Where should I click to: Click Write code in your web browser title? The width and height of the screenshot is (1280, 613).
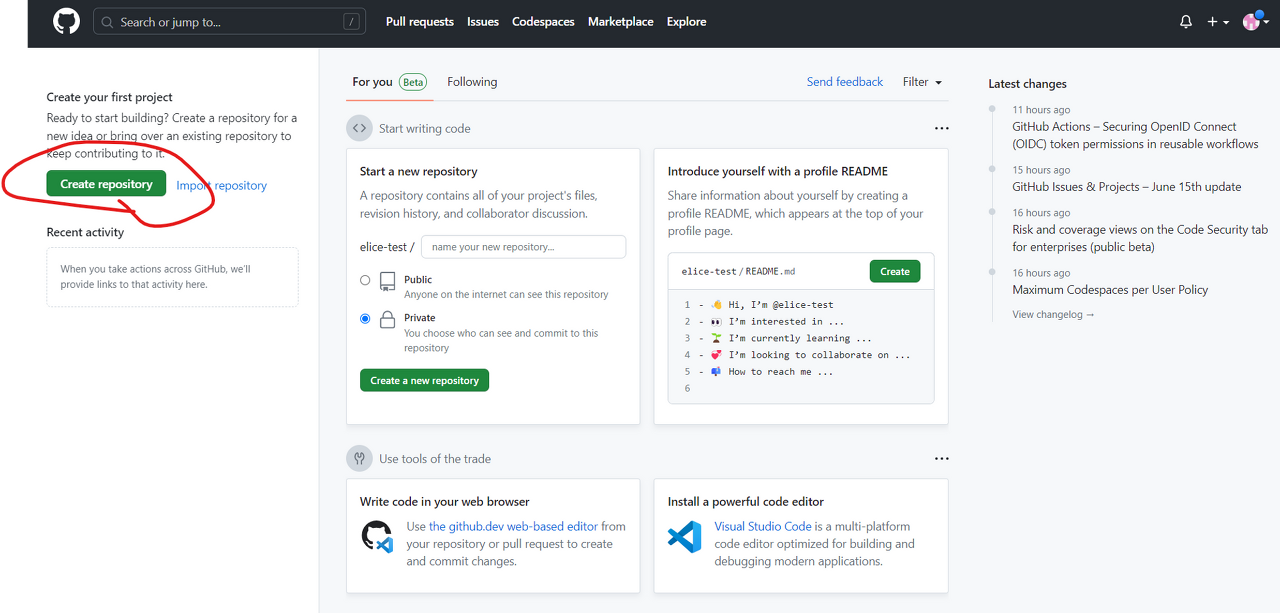click(445, 502)
